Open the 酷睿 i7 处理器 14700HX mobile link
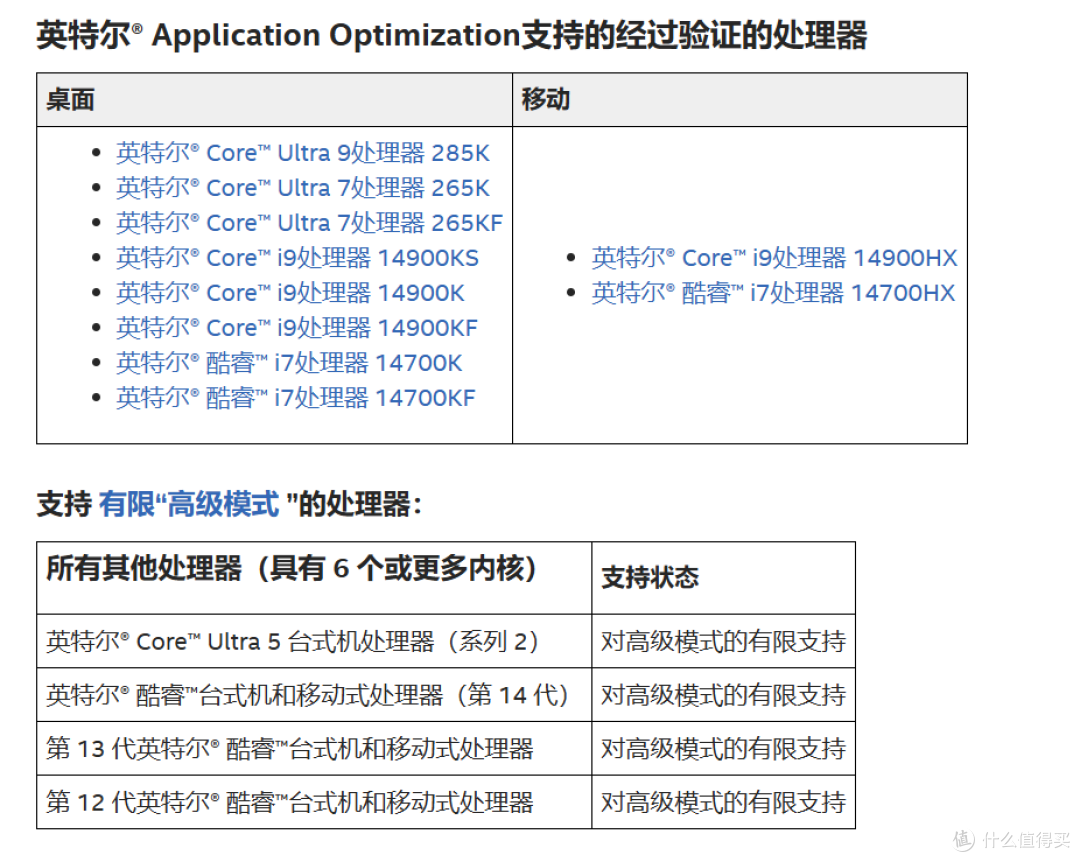1080x862 pixels. [x=773, y=294]
